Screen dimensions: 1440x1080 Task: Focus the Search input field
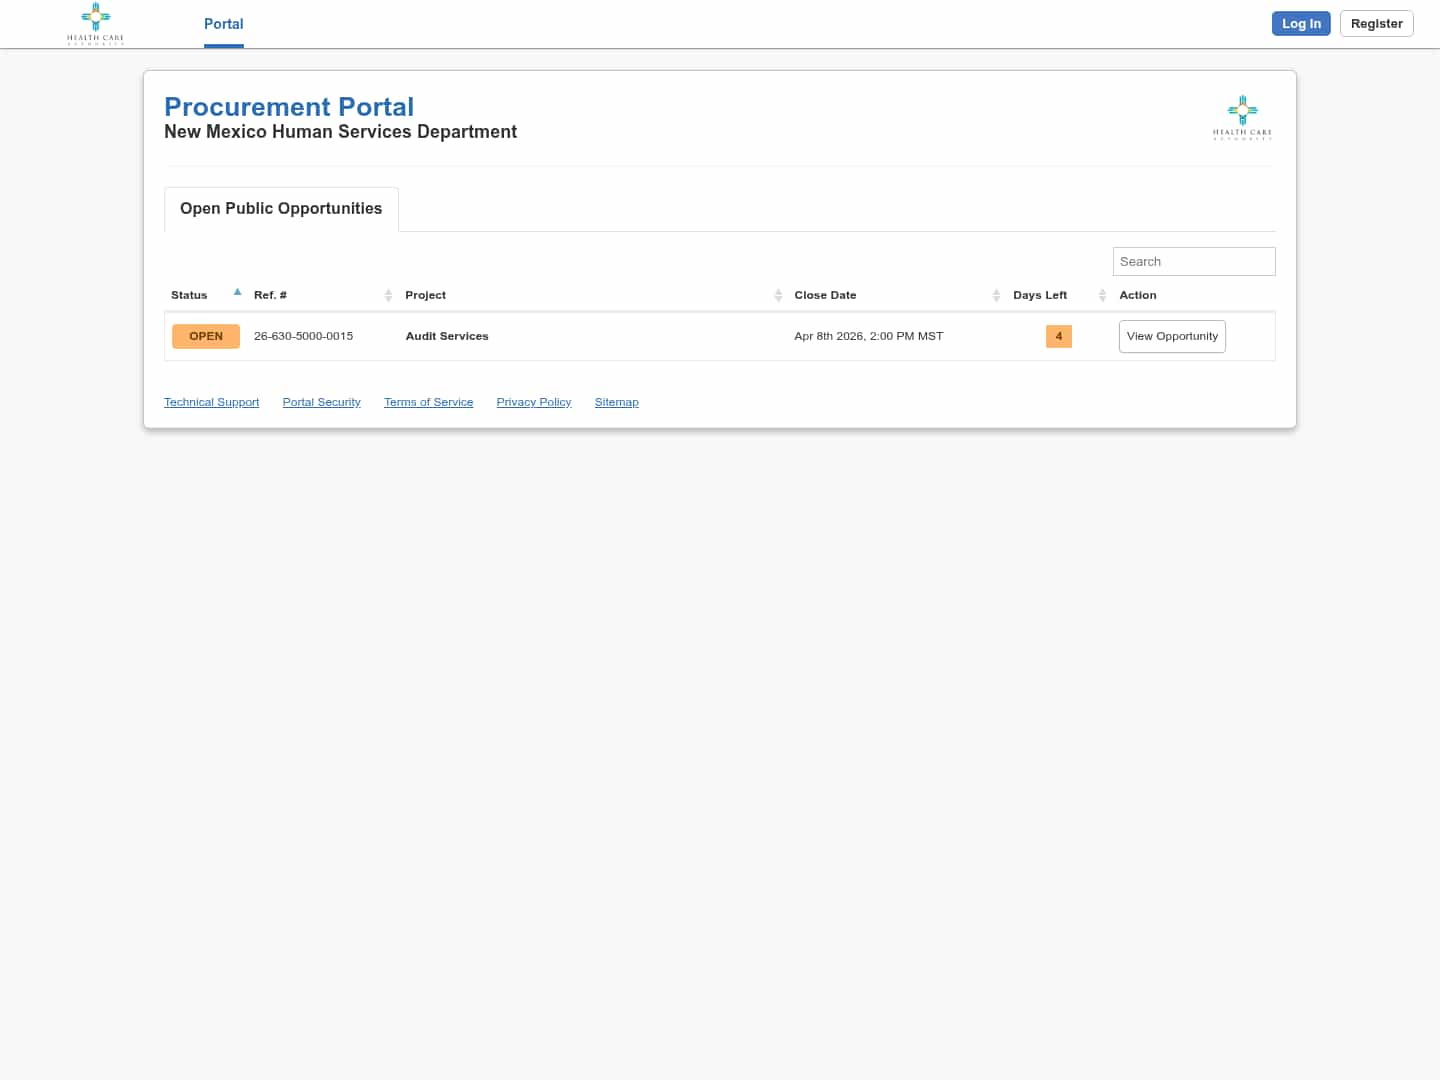click(1193, 262)
